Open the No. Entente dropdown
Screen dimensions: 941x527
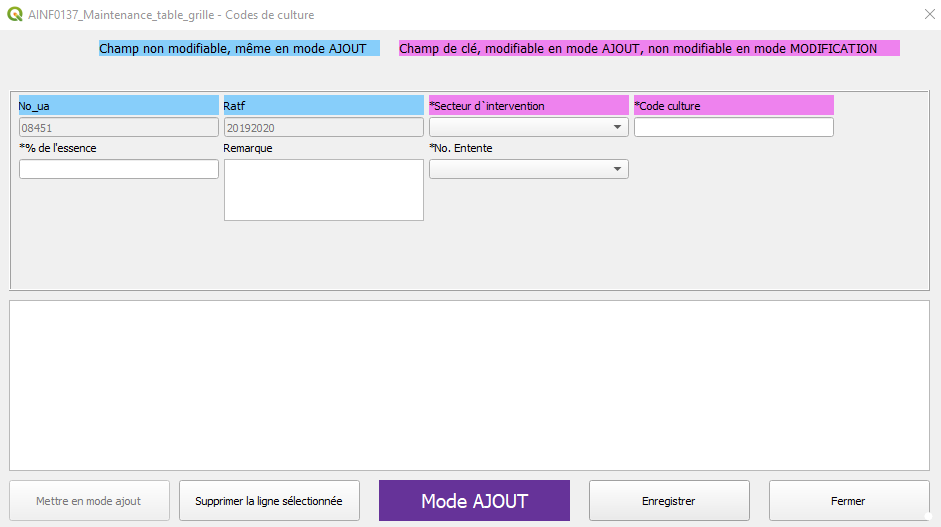(529, 169)
